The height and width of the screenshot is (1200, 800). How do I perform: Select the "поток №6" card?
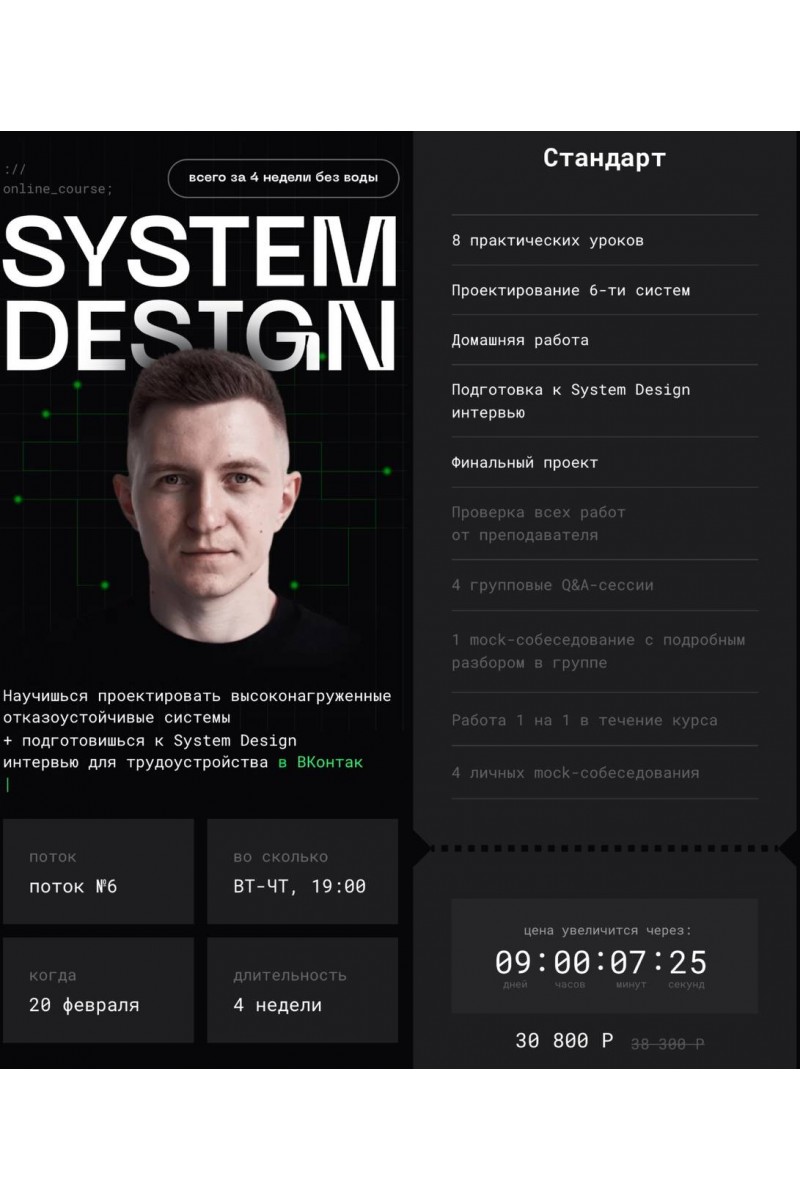point(98,871)
